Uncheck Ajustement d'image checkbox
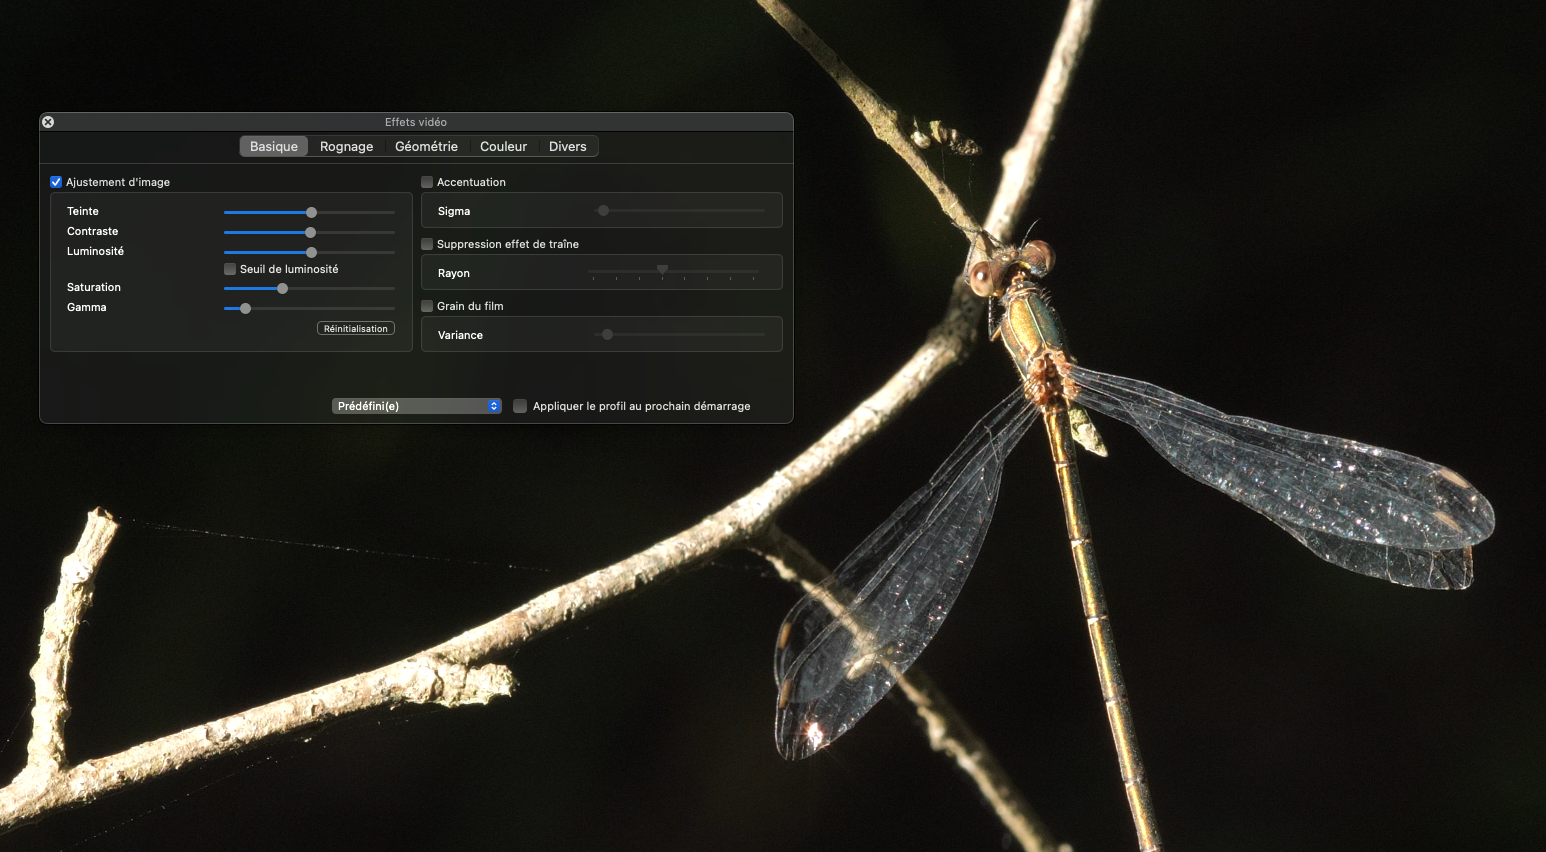The height and width of the screenshot is (852, 1546). [56, 182]
